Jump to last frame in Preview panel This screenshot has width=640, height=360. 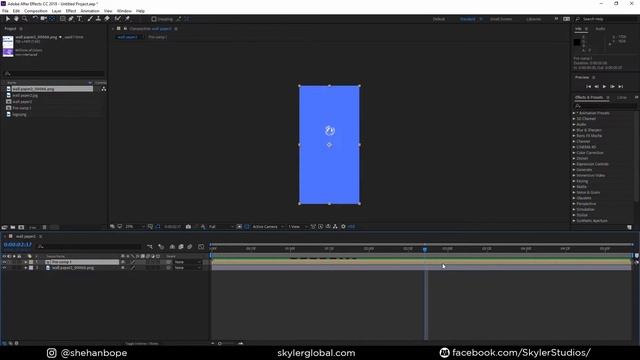pos(620,87)
